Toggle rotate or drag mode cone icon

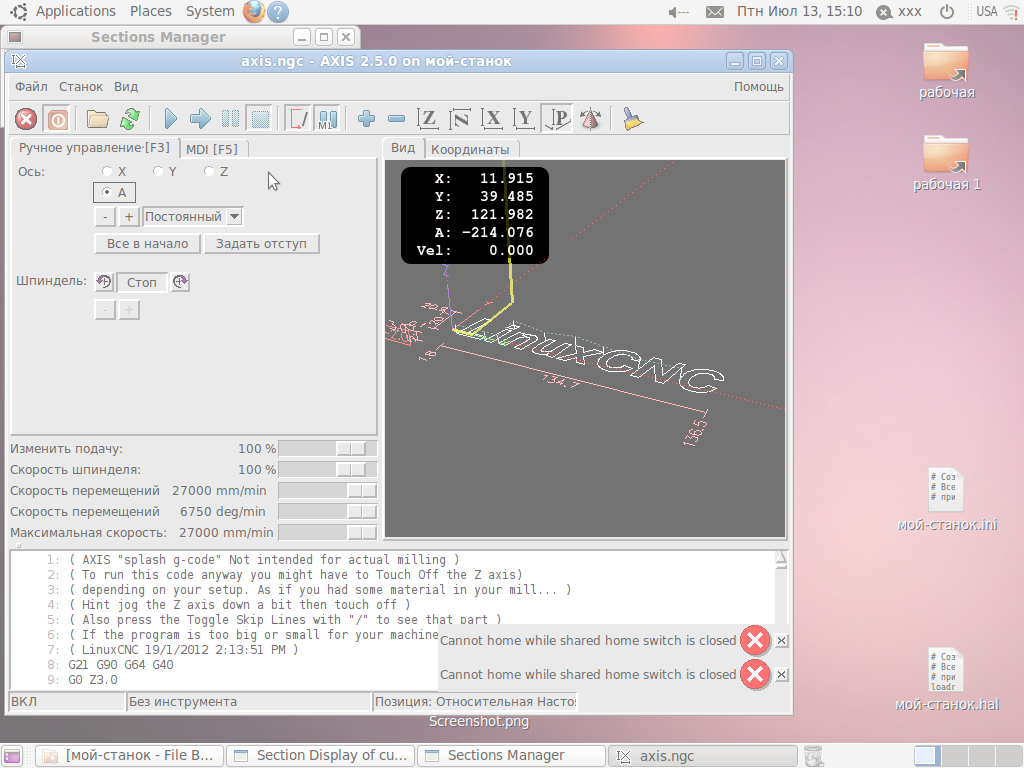(x=590, y=119)
